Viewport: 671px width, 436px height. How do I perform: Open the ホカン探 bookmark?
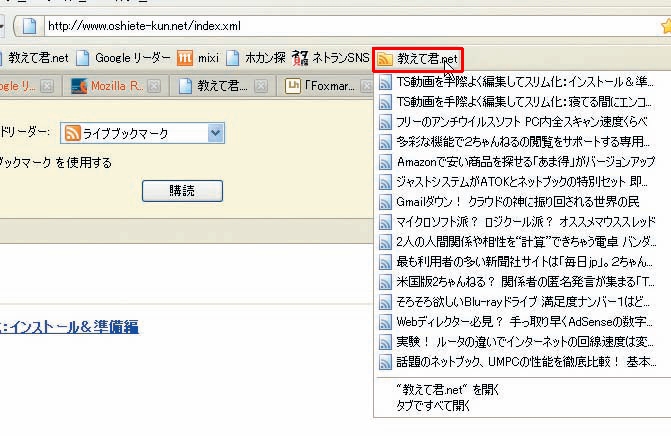coord(256,58)
